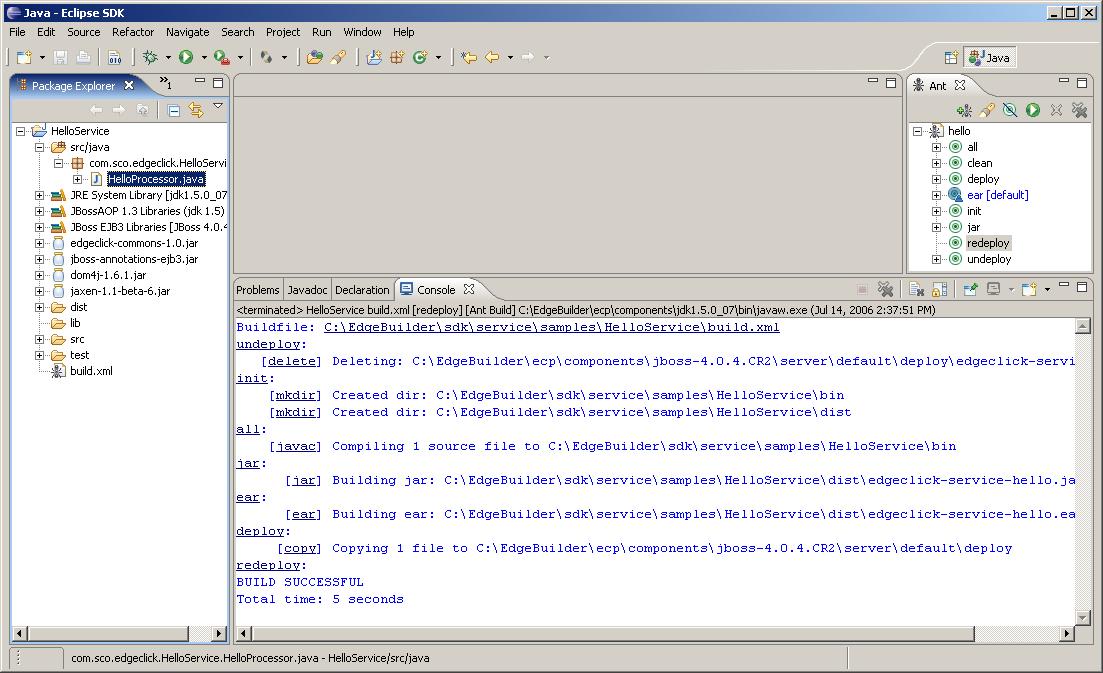Click Remove All Terminated Launches in Console

tap(885, 289)
